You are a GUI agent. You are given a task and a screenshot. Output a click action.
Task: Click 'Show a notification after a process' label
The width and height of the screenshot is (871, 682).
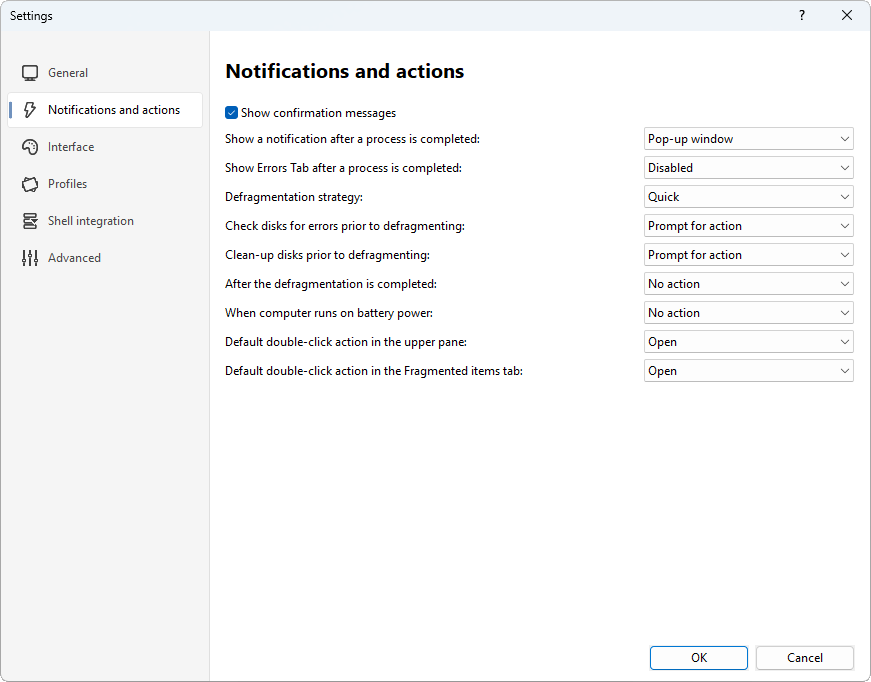pos(352,139)
